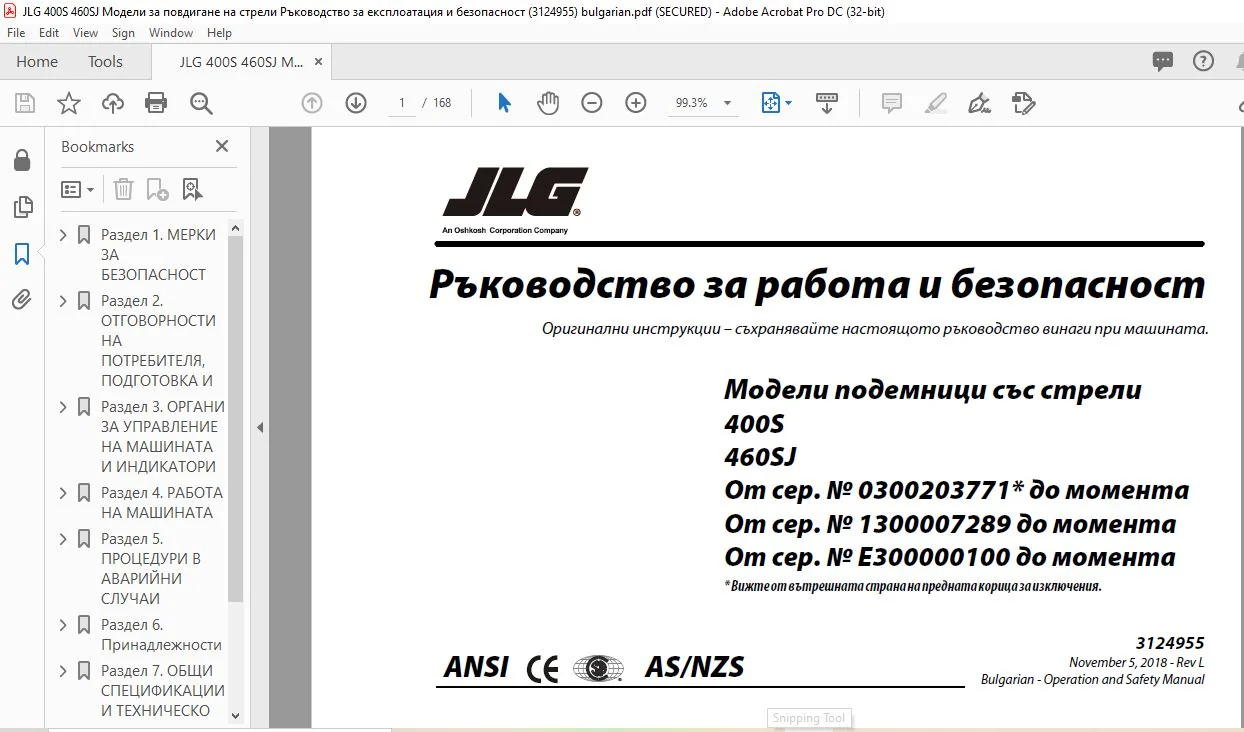This screenshot has width=1244, height=732.
Task: Open the find text magnifier icon
Action: [201, 103]
